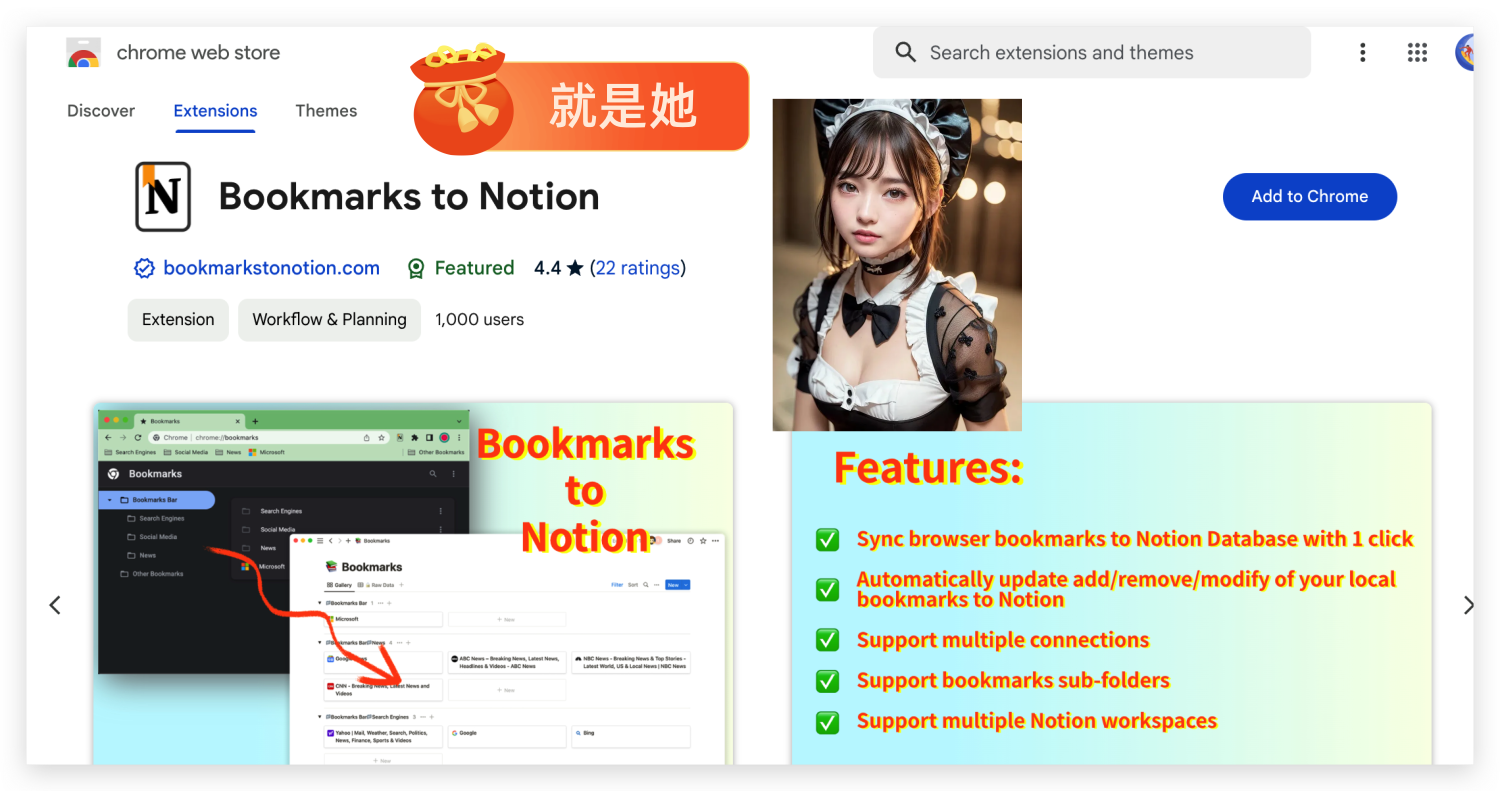
Task: Open the Google apps grid icon
Action: 1417,52
